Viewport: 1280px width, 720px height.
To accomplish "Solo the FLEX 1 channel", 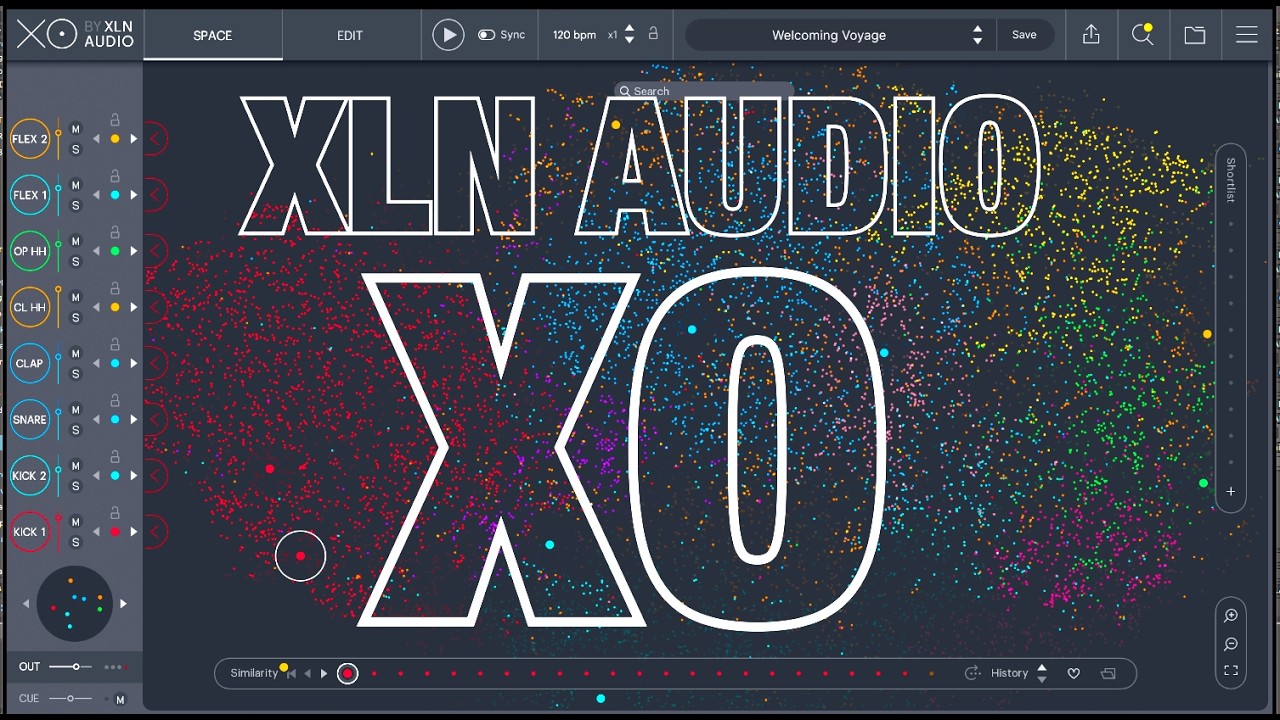I will pyautogui.click(x=75, y=205).
